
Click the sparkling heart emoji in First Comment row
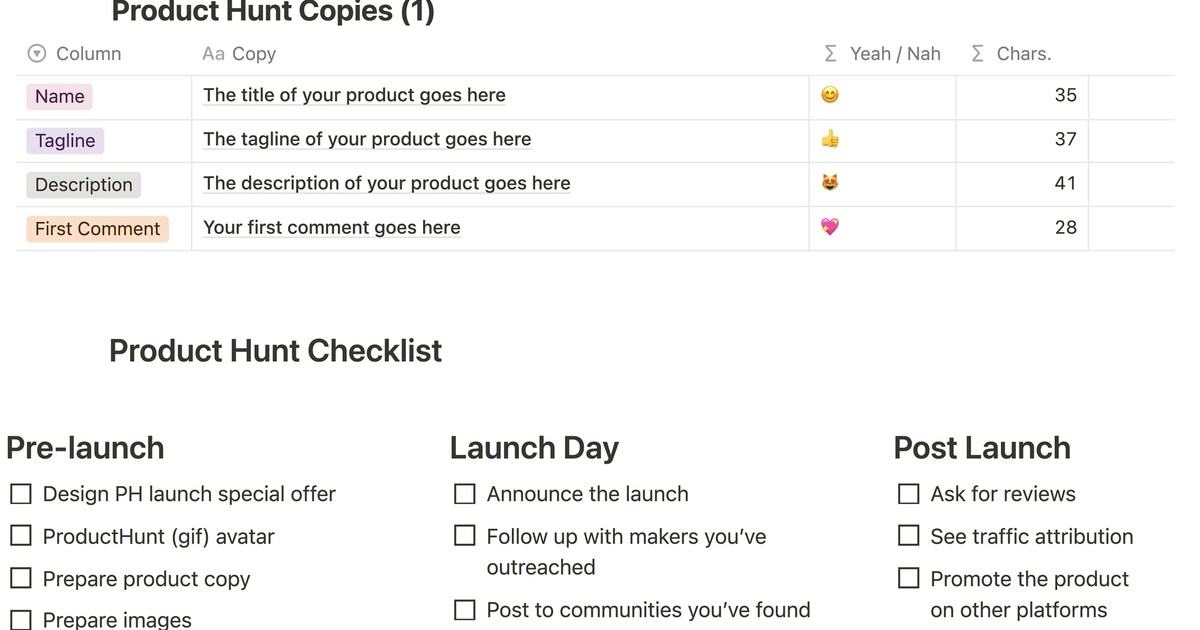point(830,228)
